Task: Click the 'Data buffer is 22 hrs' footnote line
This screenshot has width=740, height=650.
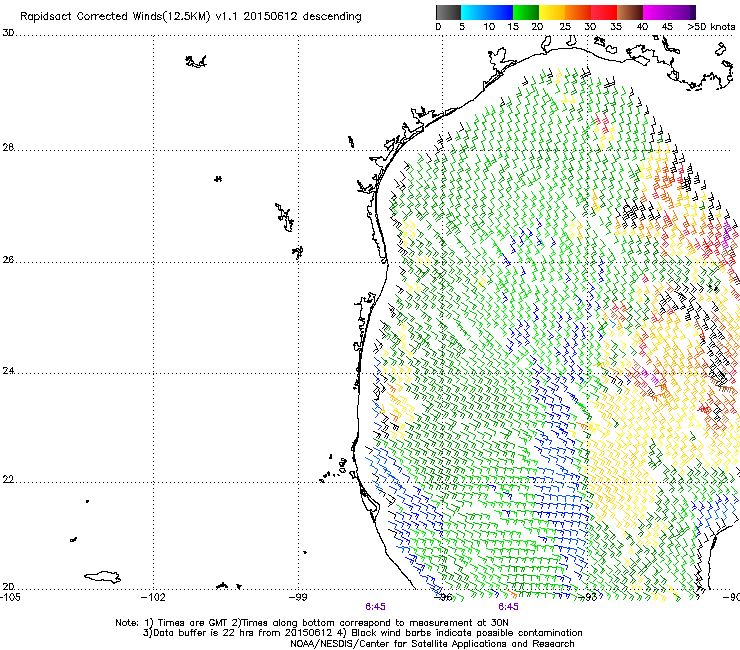Action: 362,633
